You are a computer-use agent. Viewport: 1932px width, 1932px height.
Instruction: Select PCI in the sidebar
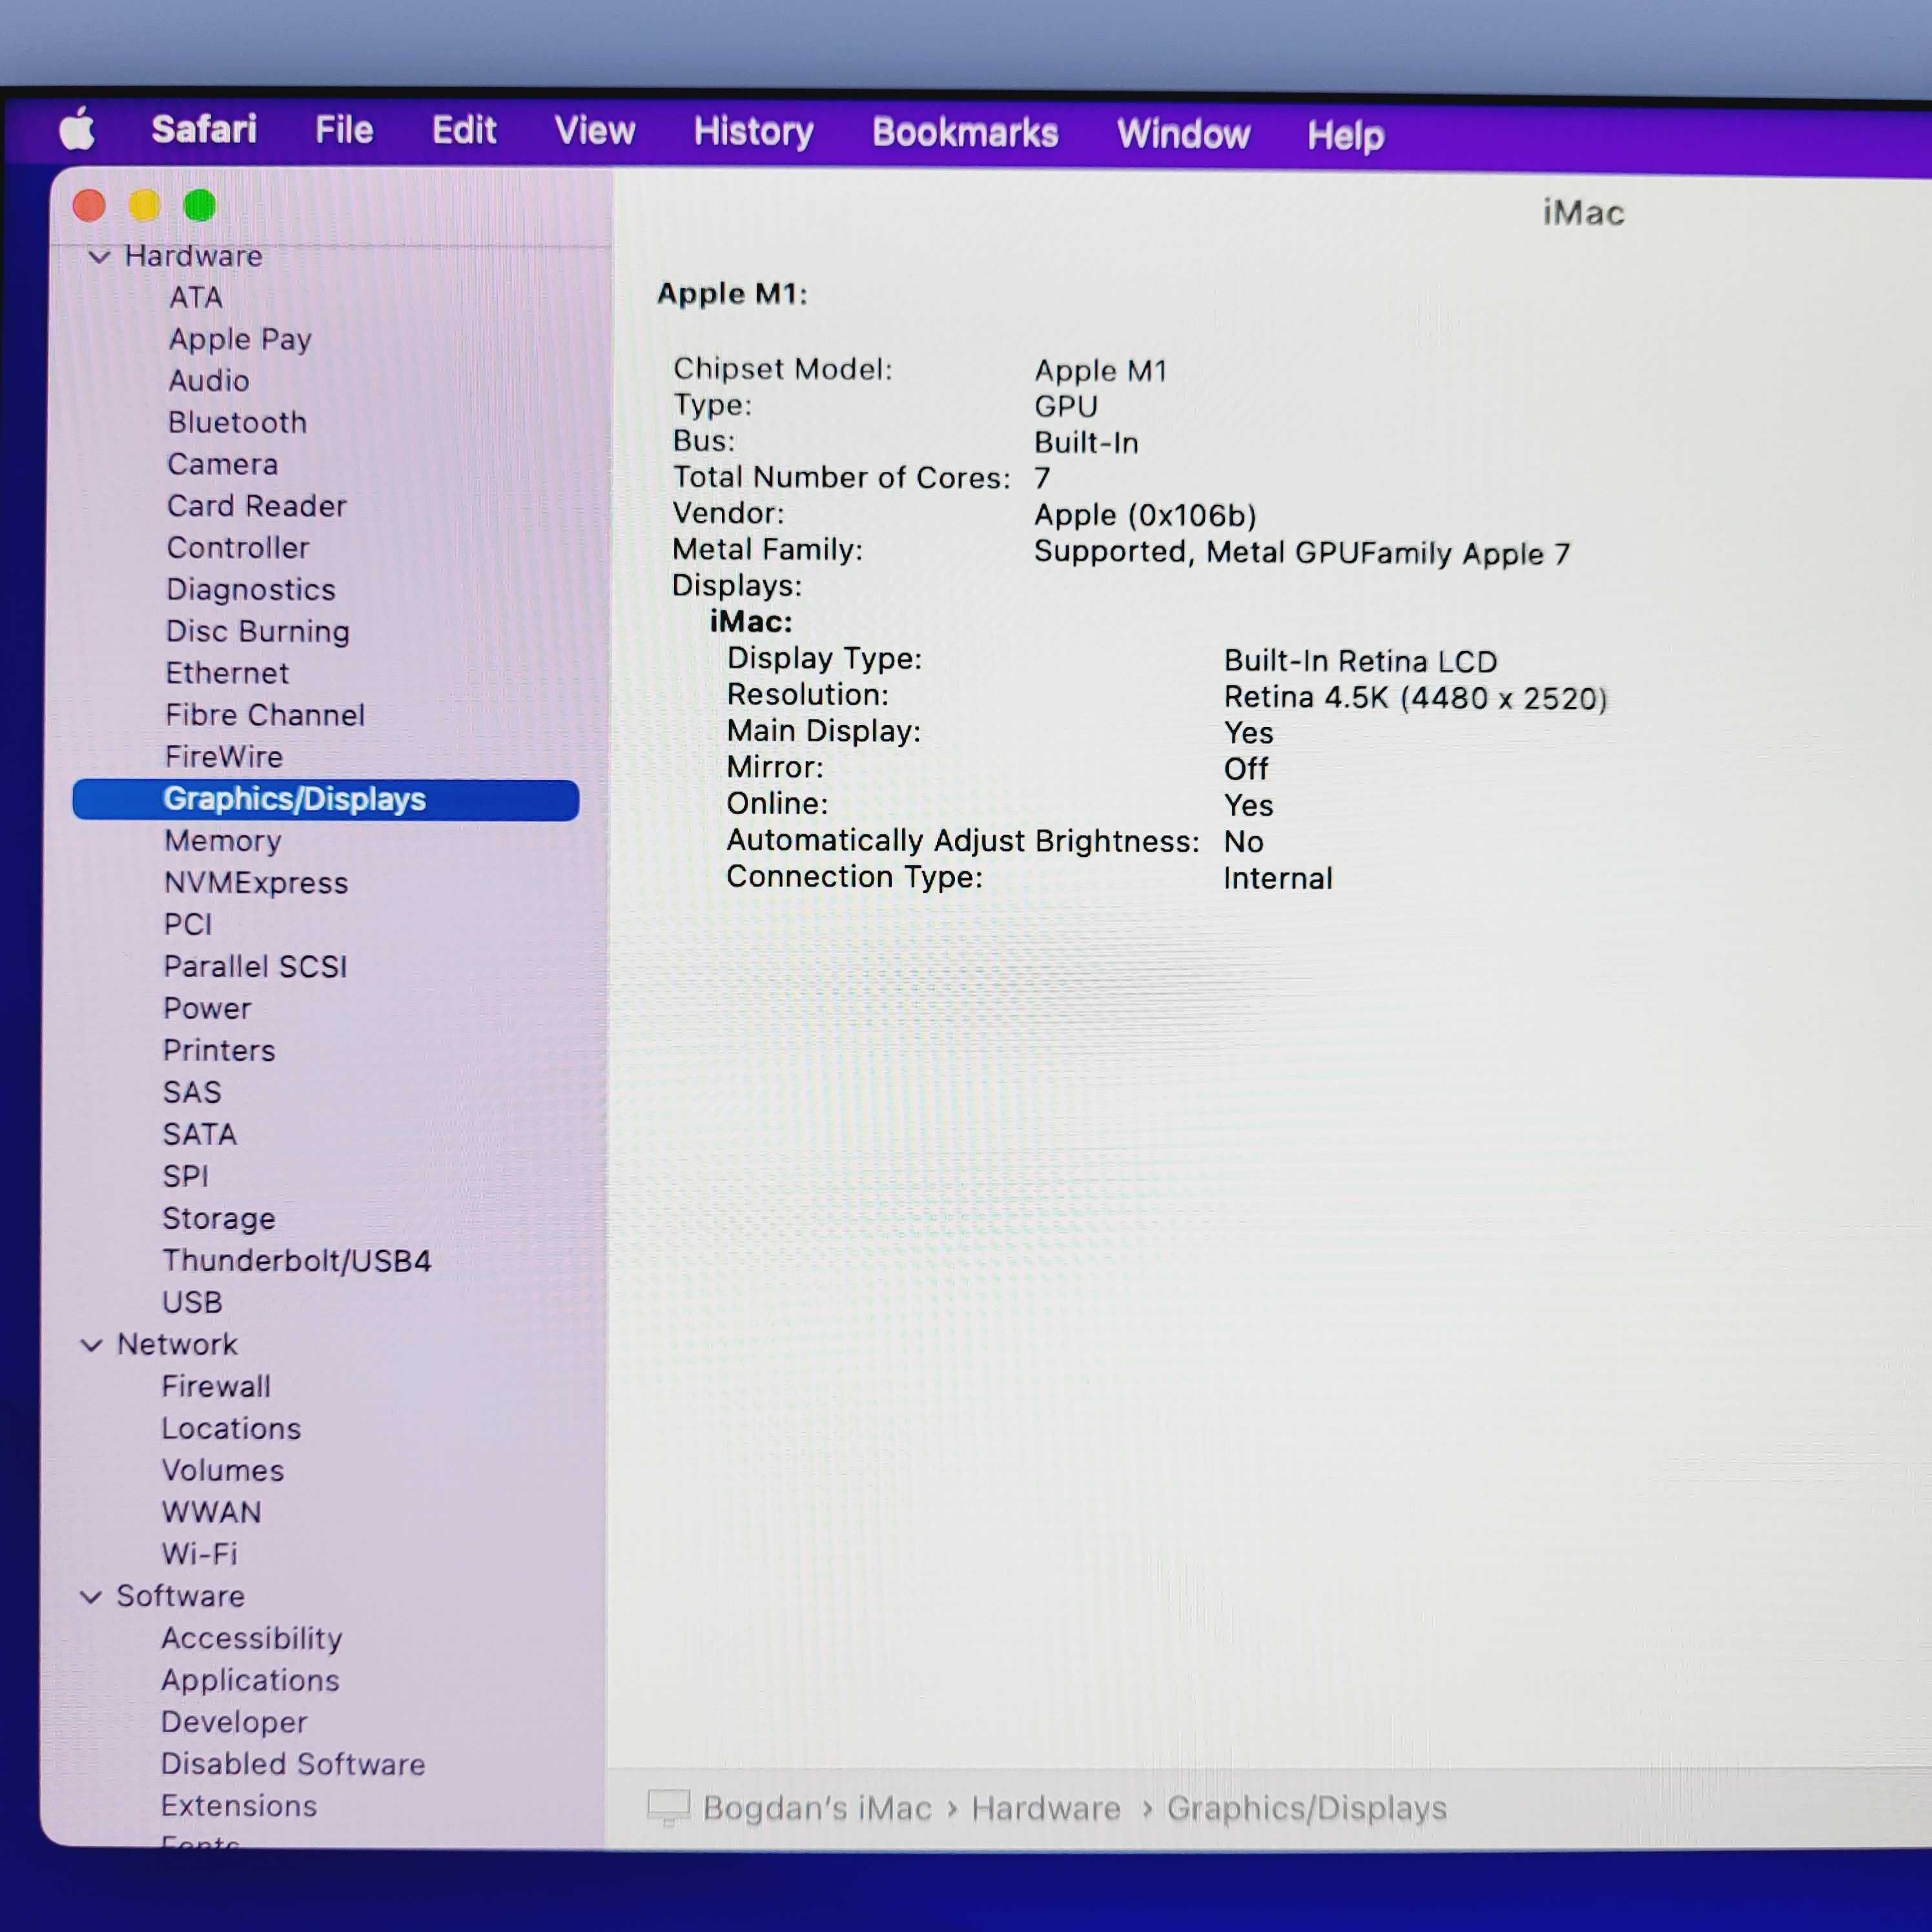tap(188, 925)
